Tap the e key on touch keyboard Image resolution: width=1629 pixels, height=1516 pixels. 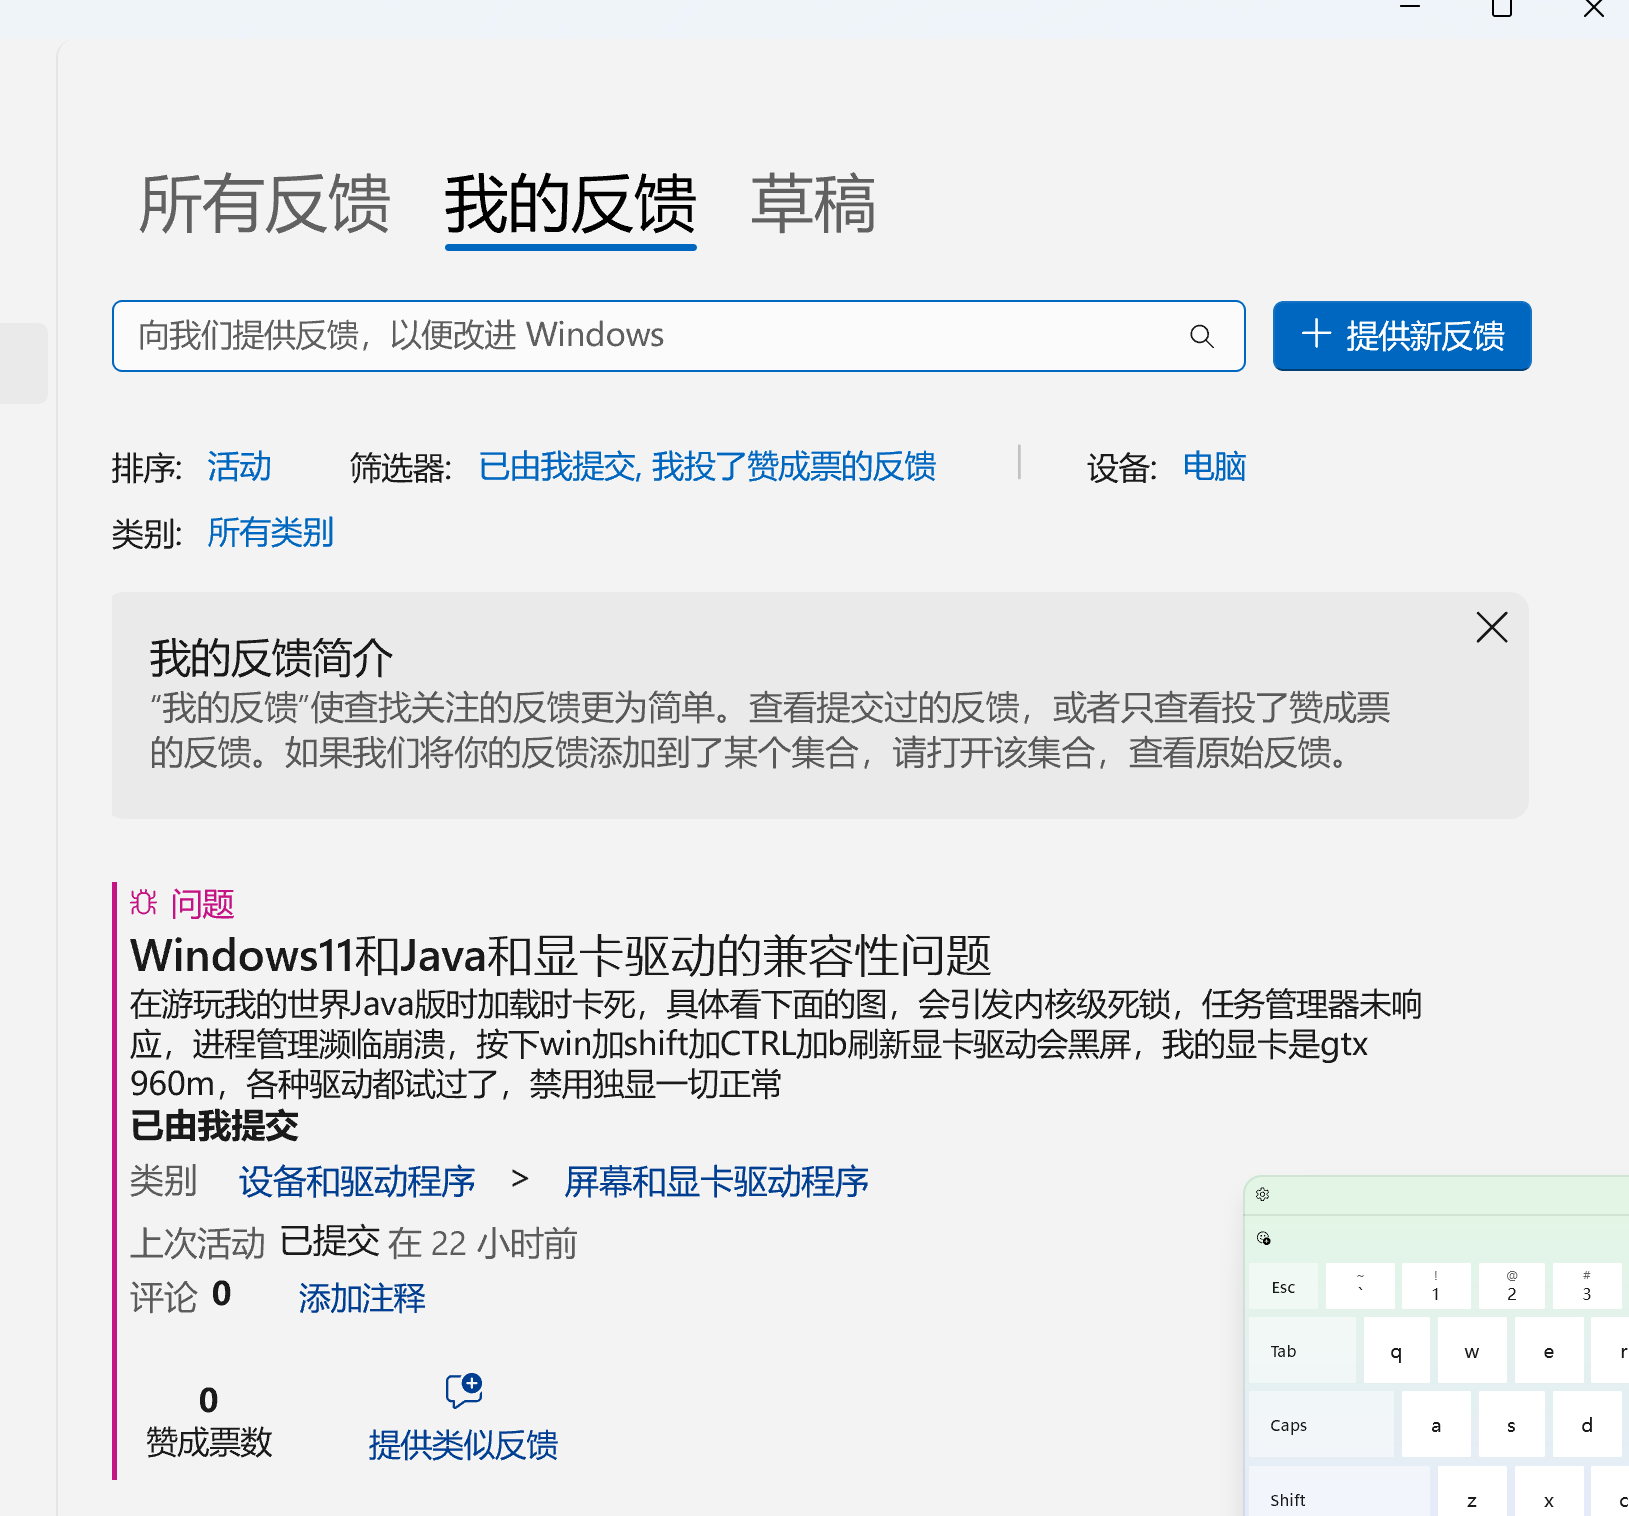[1549, 1351]
